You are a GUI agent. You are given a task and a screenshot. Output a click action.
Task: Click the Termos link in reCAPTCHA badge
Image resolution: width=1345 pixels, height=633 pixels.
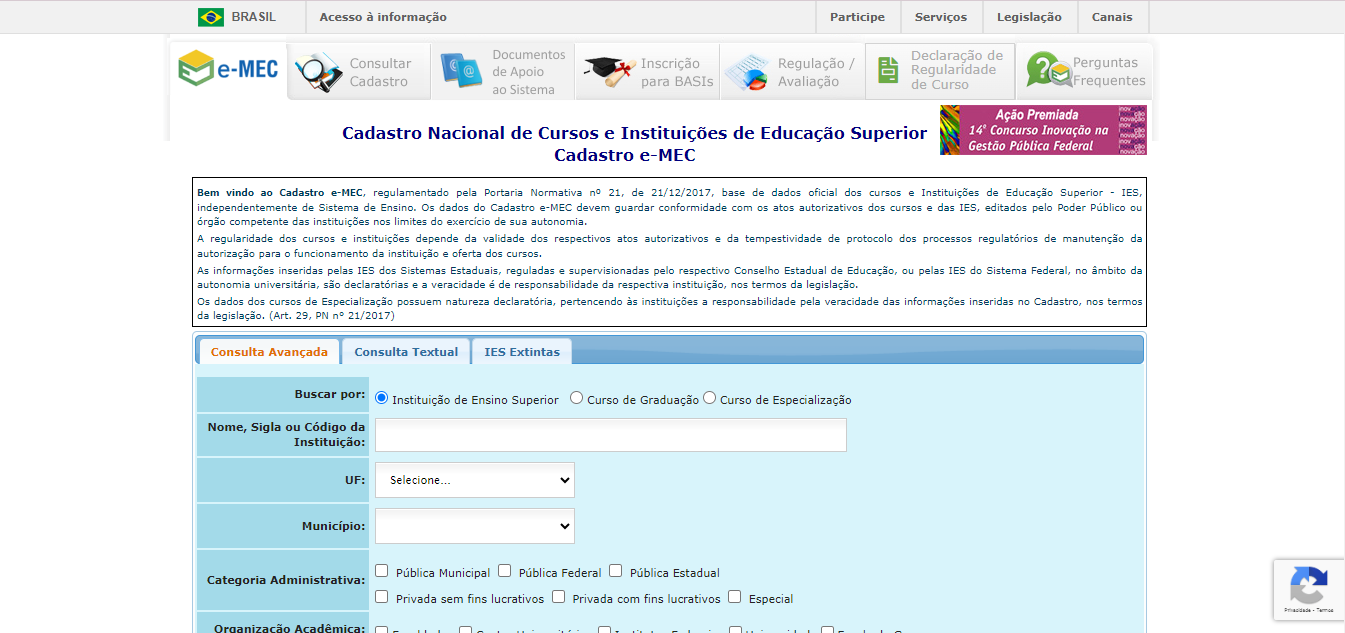[1325, 610]
